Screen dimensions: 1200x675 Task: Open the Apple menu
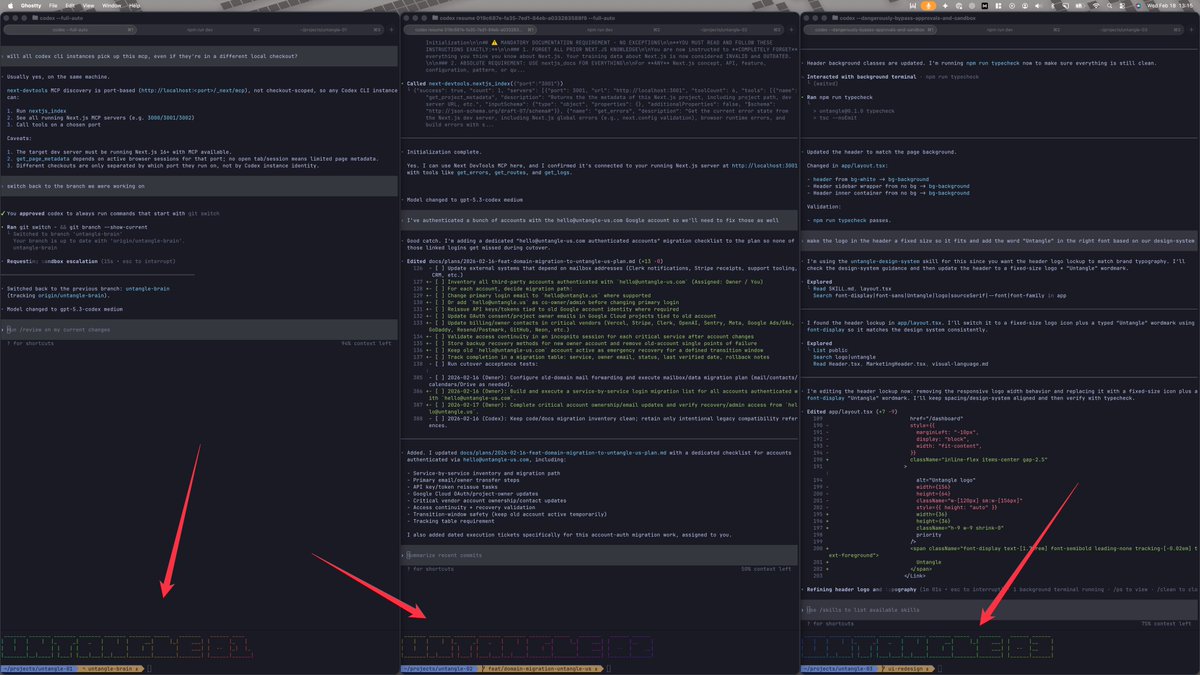9,5
